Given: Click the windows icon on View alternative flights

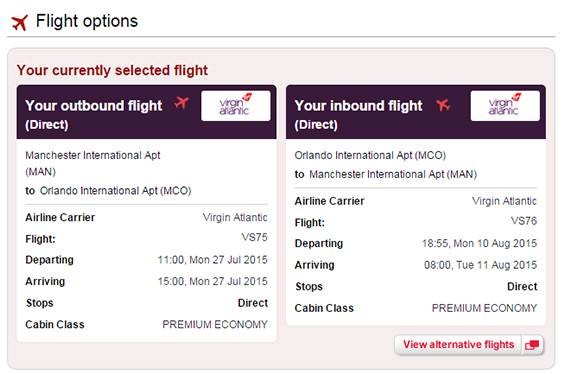Looking at the screenshot, I should tap(532, 345).
